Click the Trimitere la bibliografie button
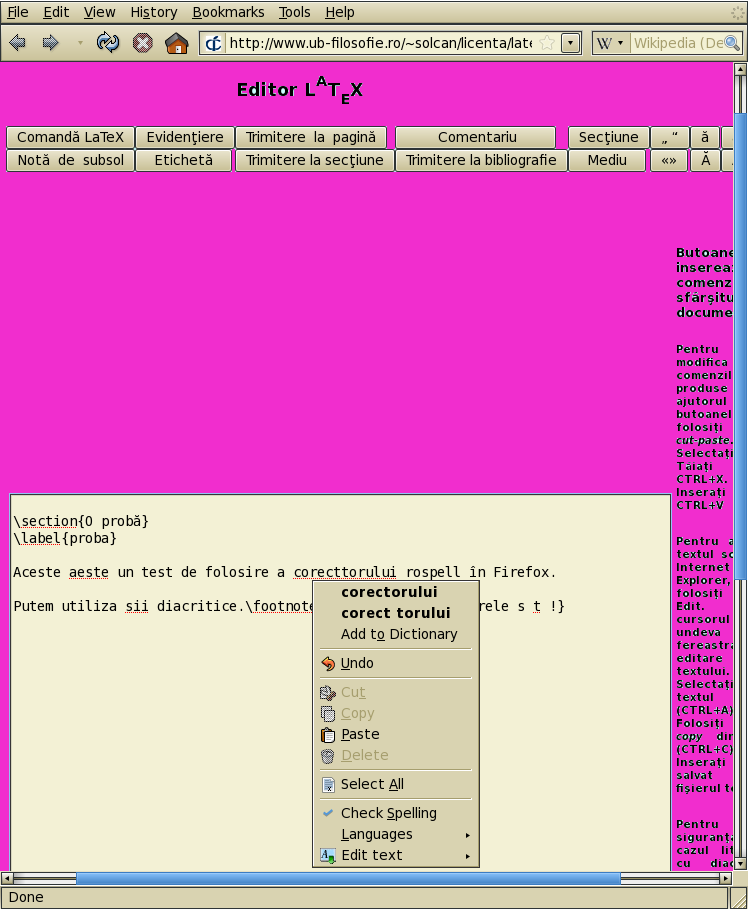 (481, 161)
